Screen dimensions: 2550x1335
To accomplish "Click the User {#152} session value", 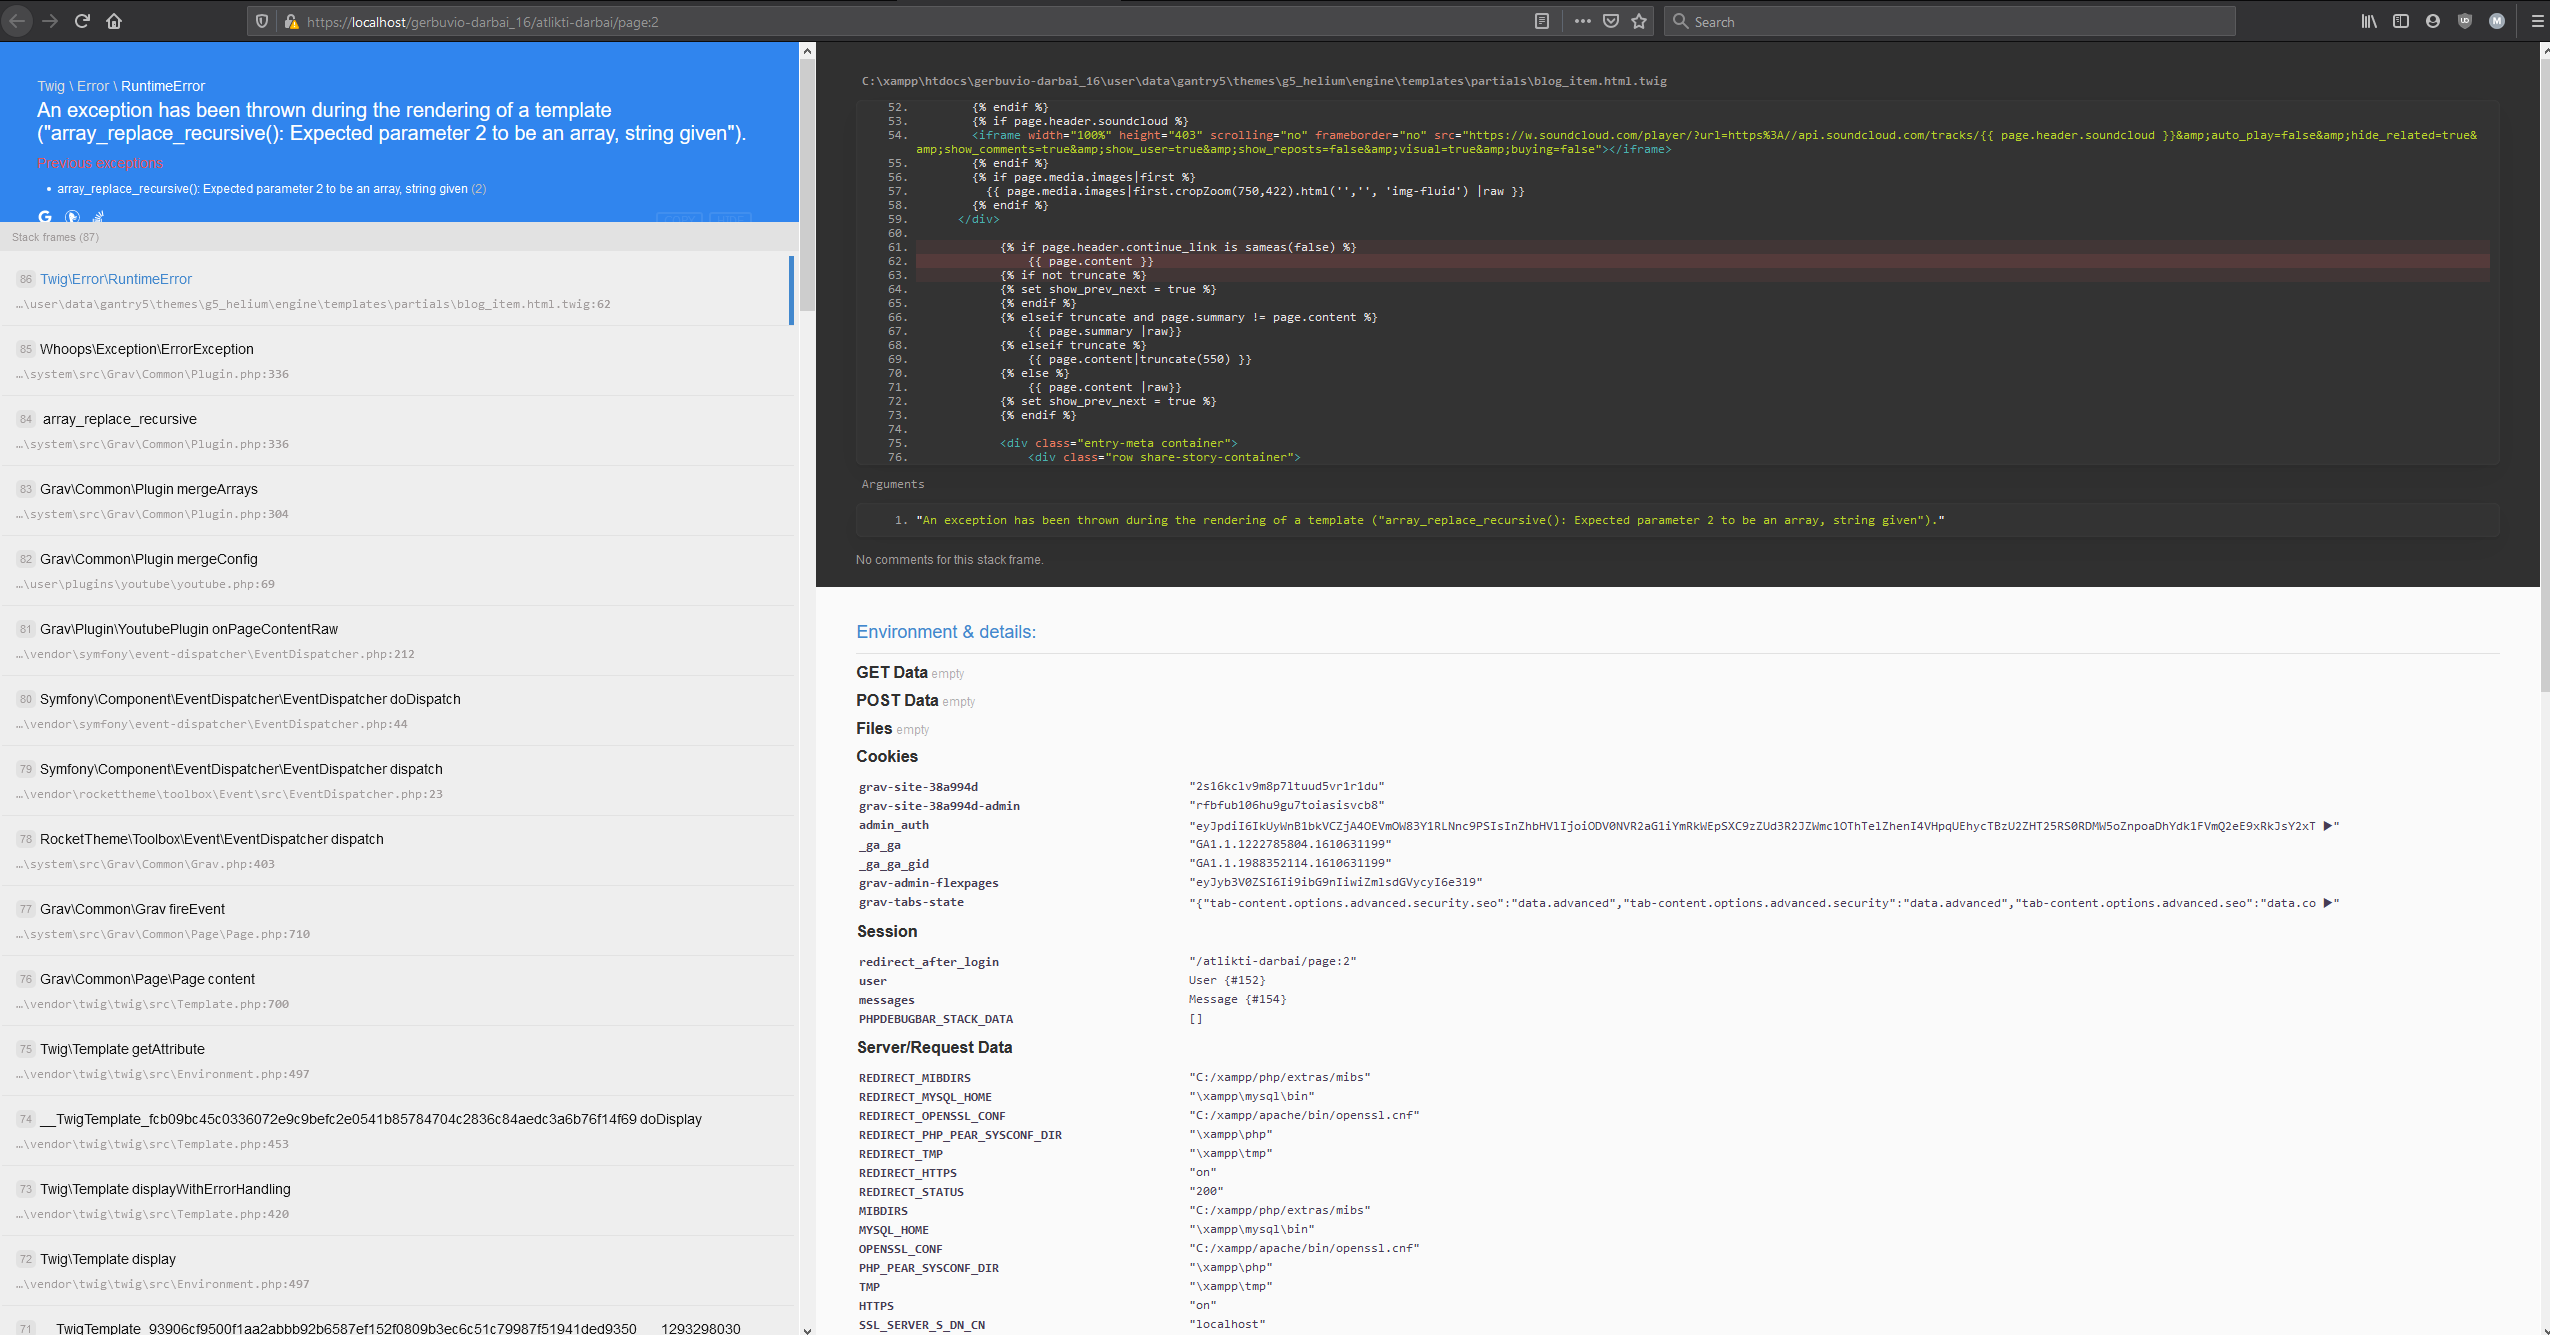I will (1227, 980).
